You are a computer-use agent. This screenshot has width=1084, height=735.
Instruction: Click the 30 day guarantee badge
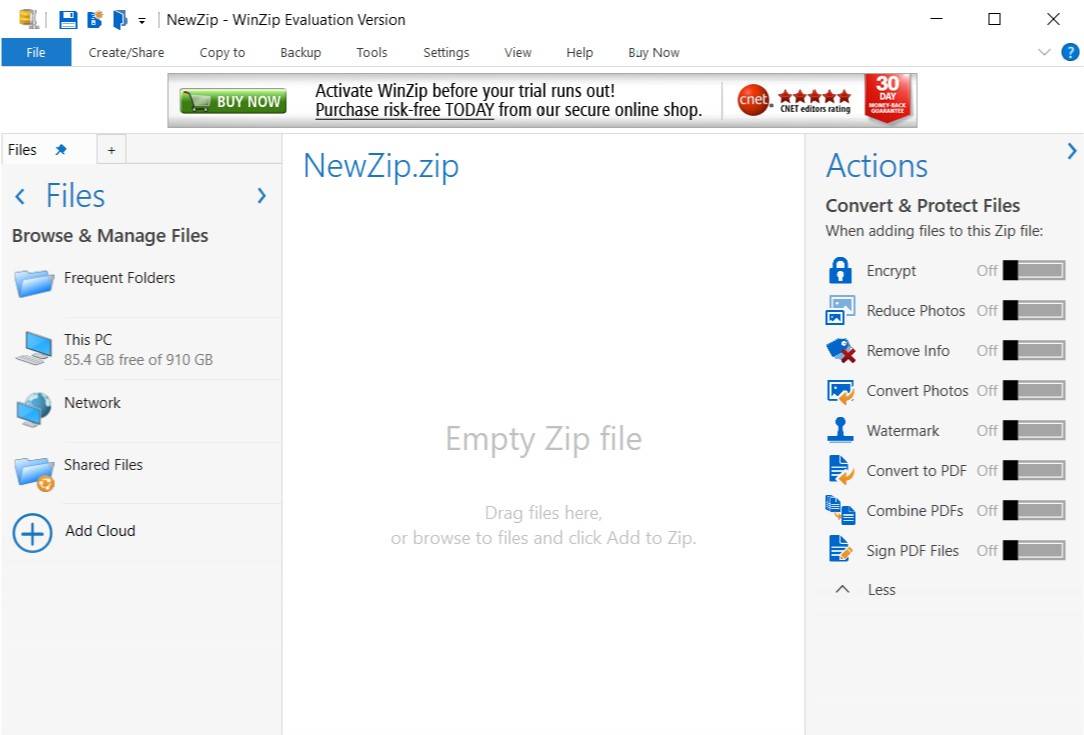click(887, 98)
